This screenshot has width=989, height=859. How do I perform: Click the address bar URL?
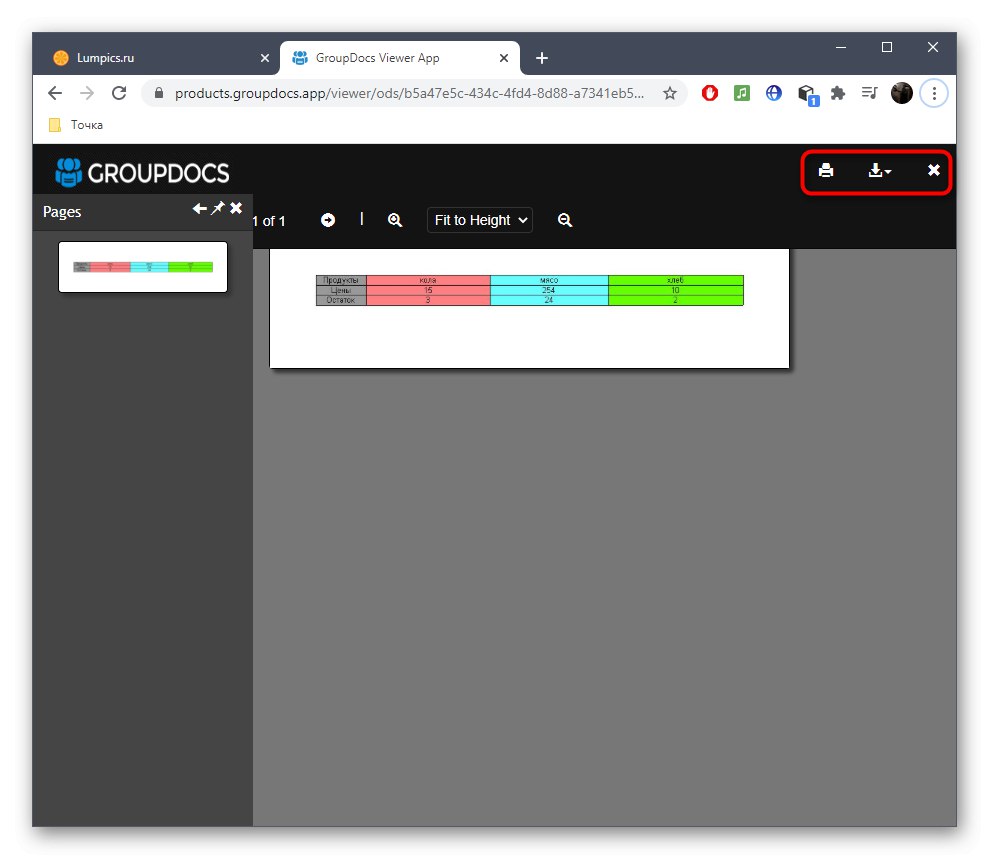409,93
